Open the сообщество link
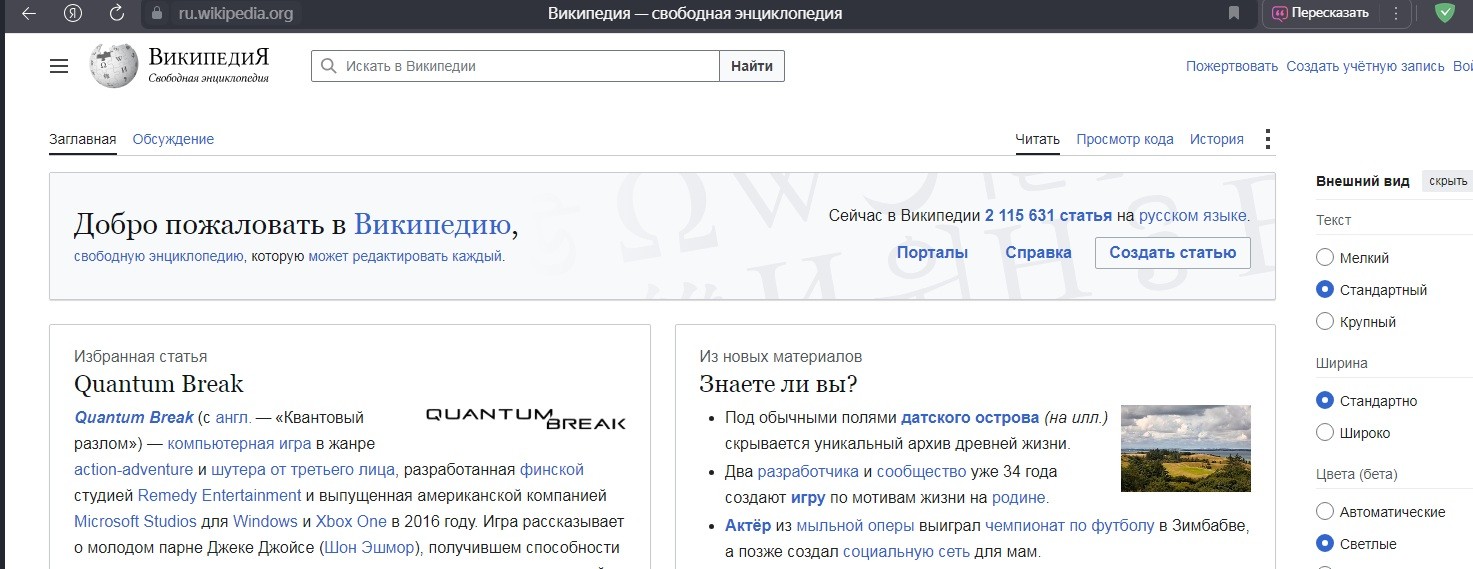1473x569 pixels. click(x=921, y=471)
